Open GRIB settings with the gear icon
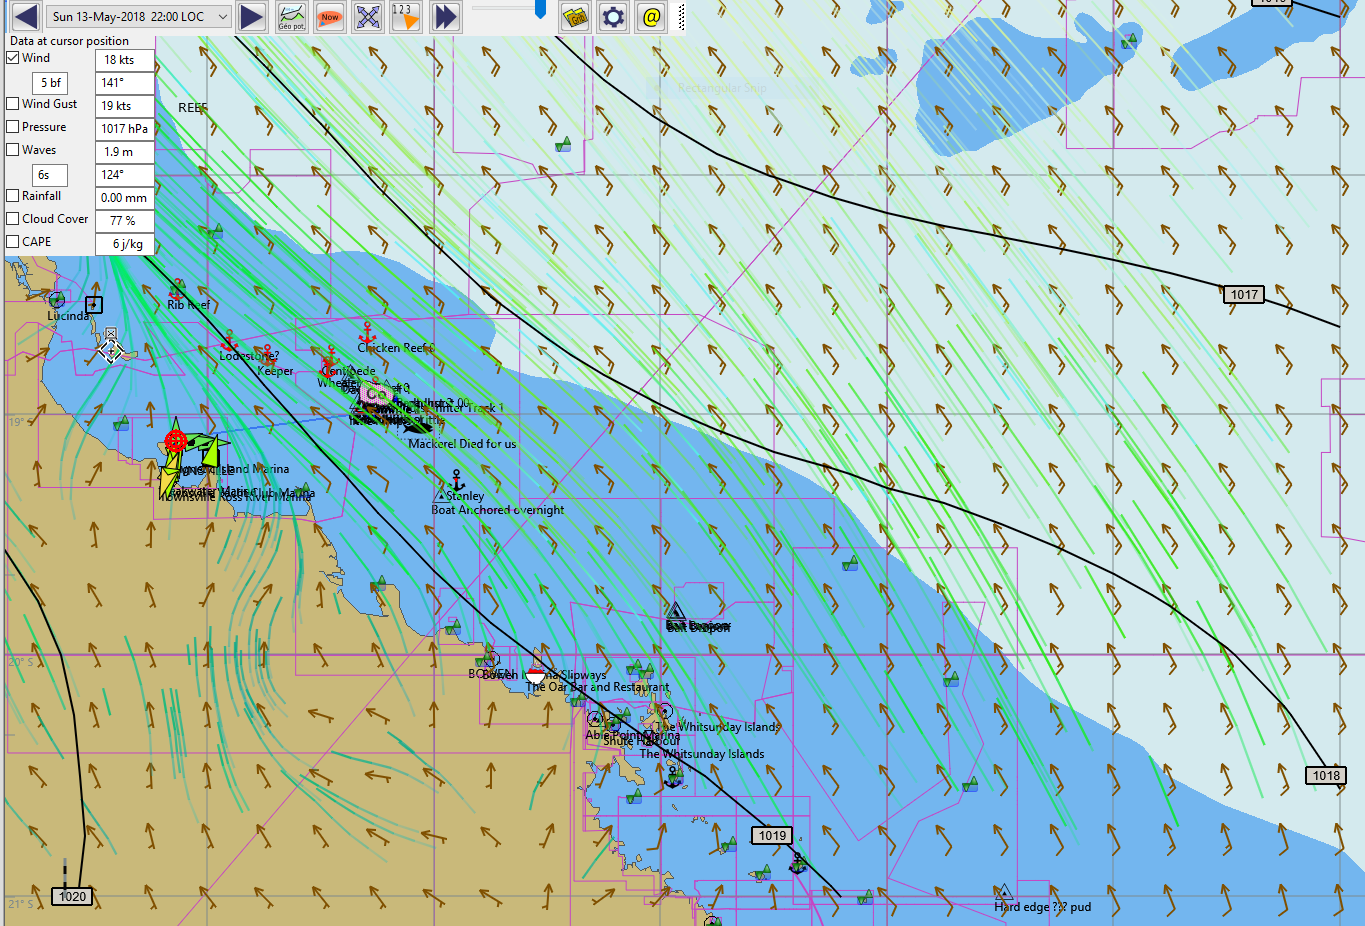Image resolution: width=1365 pixels, height=926 pixels. [613, 16]
